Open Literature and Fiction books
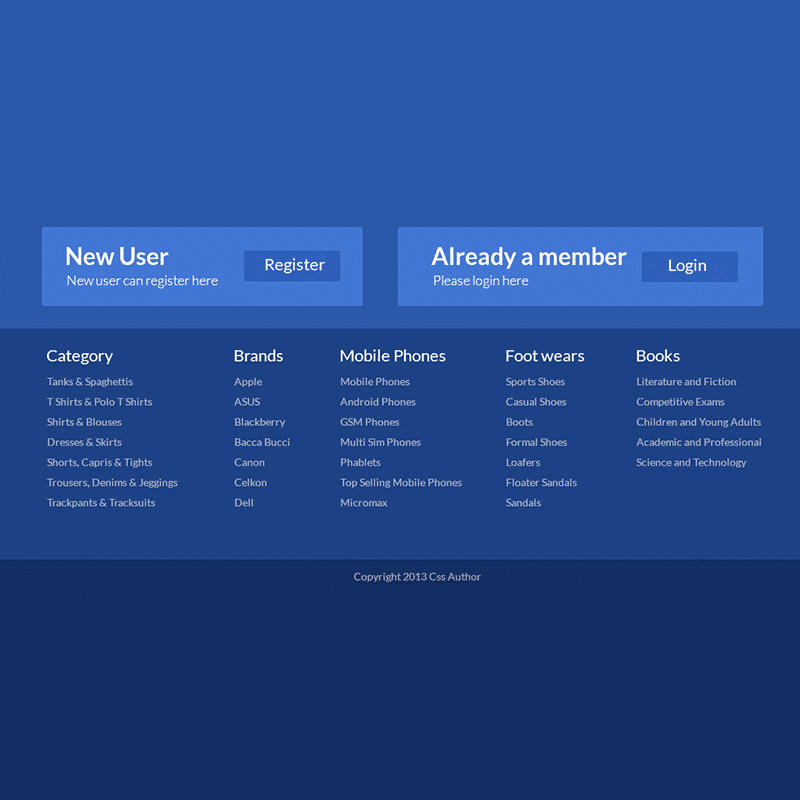Image resolution: width=800 pixels, height=800 pixels. coord(686,382)
